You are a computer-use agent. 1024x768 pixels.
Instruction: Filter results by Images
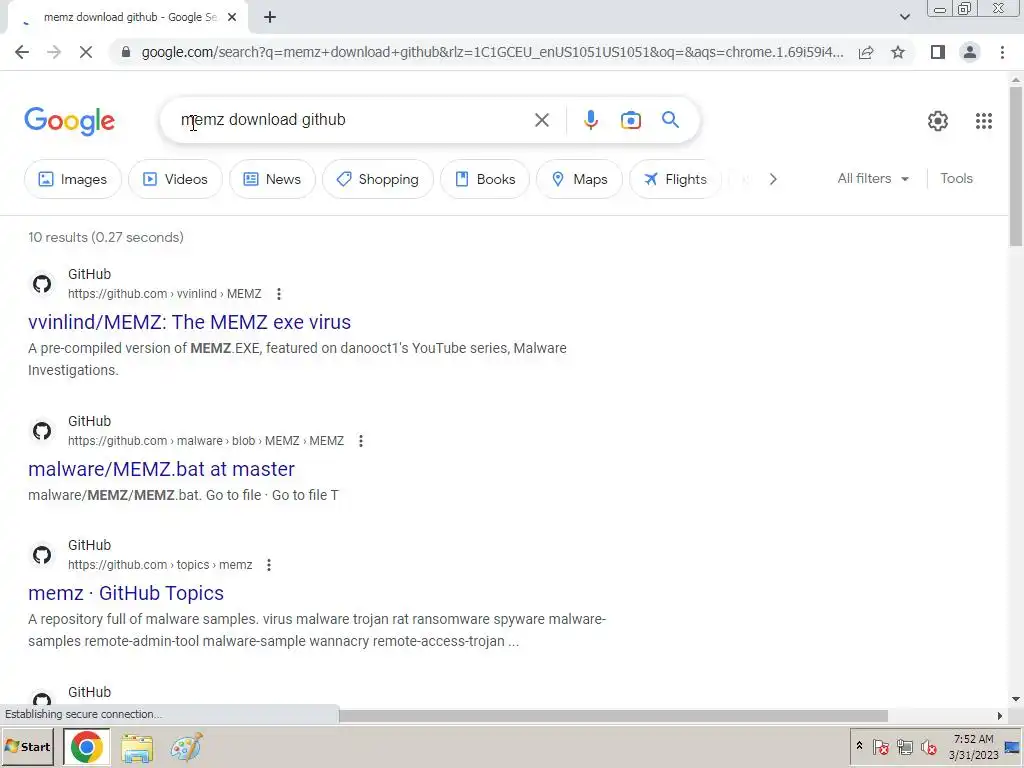tap(72, 179)
